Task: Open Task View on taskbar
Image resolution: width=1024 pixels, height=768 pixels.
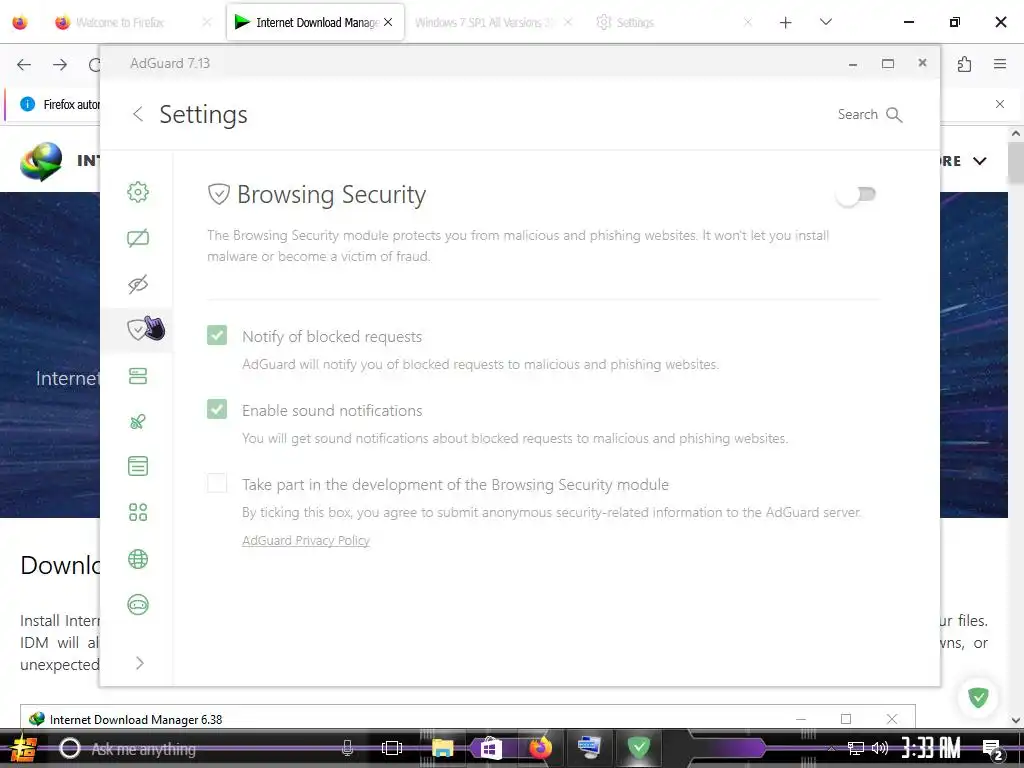Action: click(x=392, y=748)
